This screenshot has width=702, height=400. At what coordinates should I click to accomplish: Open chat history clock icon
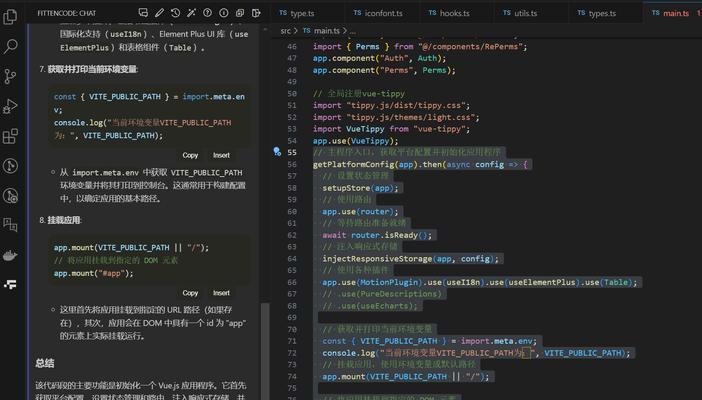176,13
